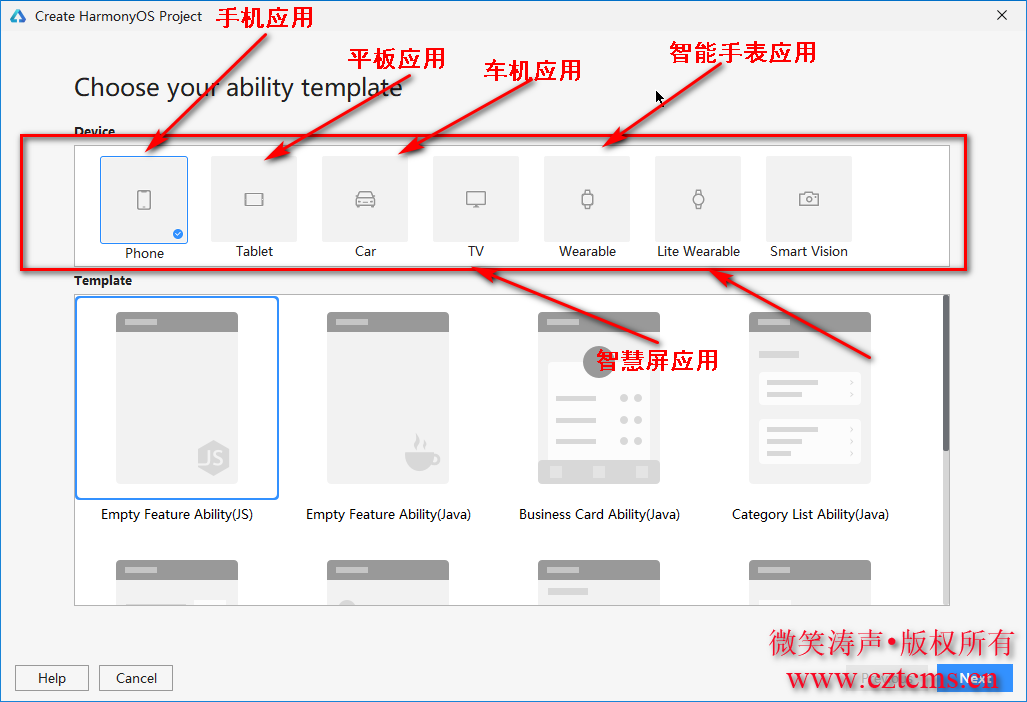Close the Create HarmonyOS Project dialog
1027x702 pixels.
pyautogui.click(x=1001, y=15)
